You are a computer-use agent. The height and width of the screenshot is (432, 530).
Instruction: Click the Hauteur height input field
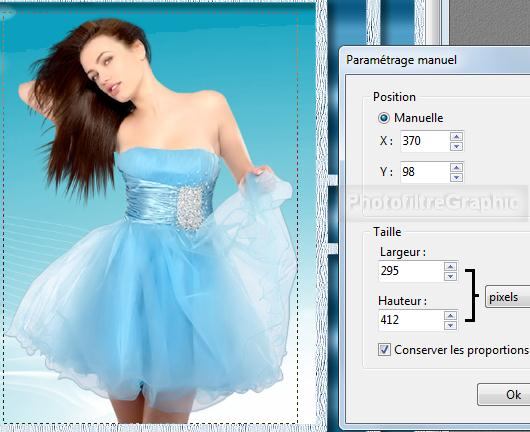tap(411, 320)
